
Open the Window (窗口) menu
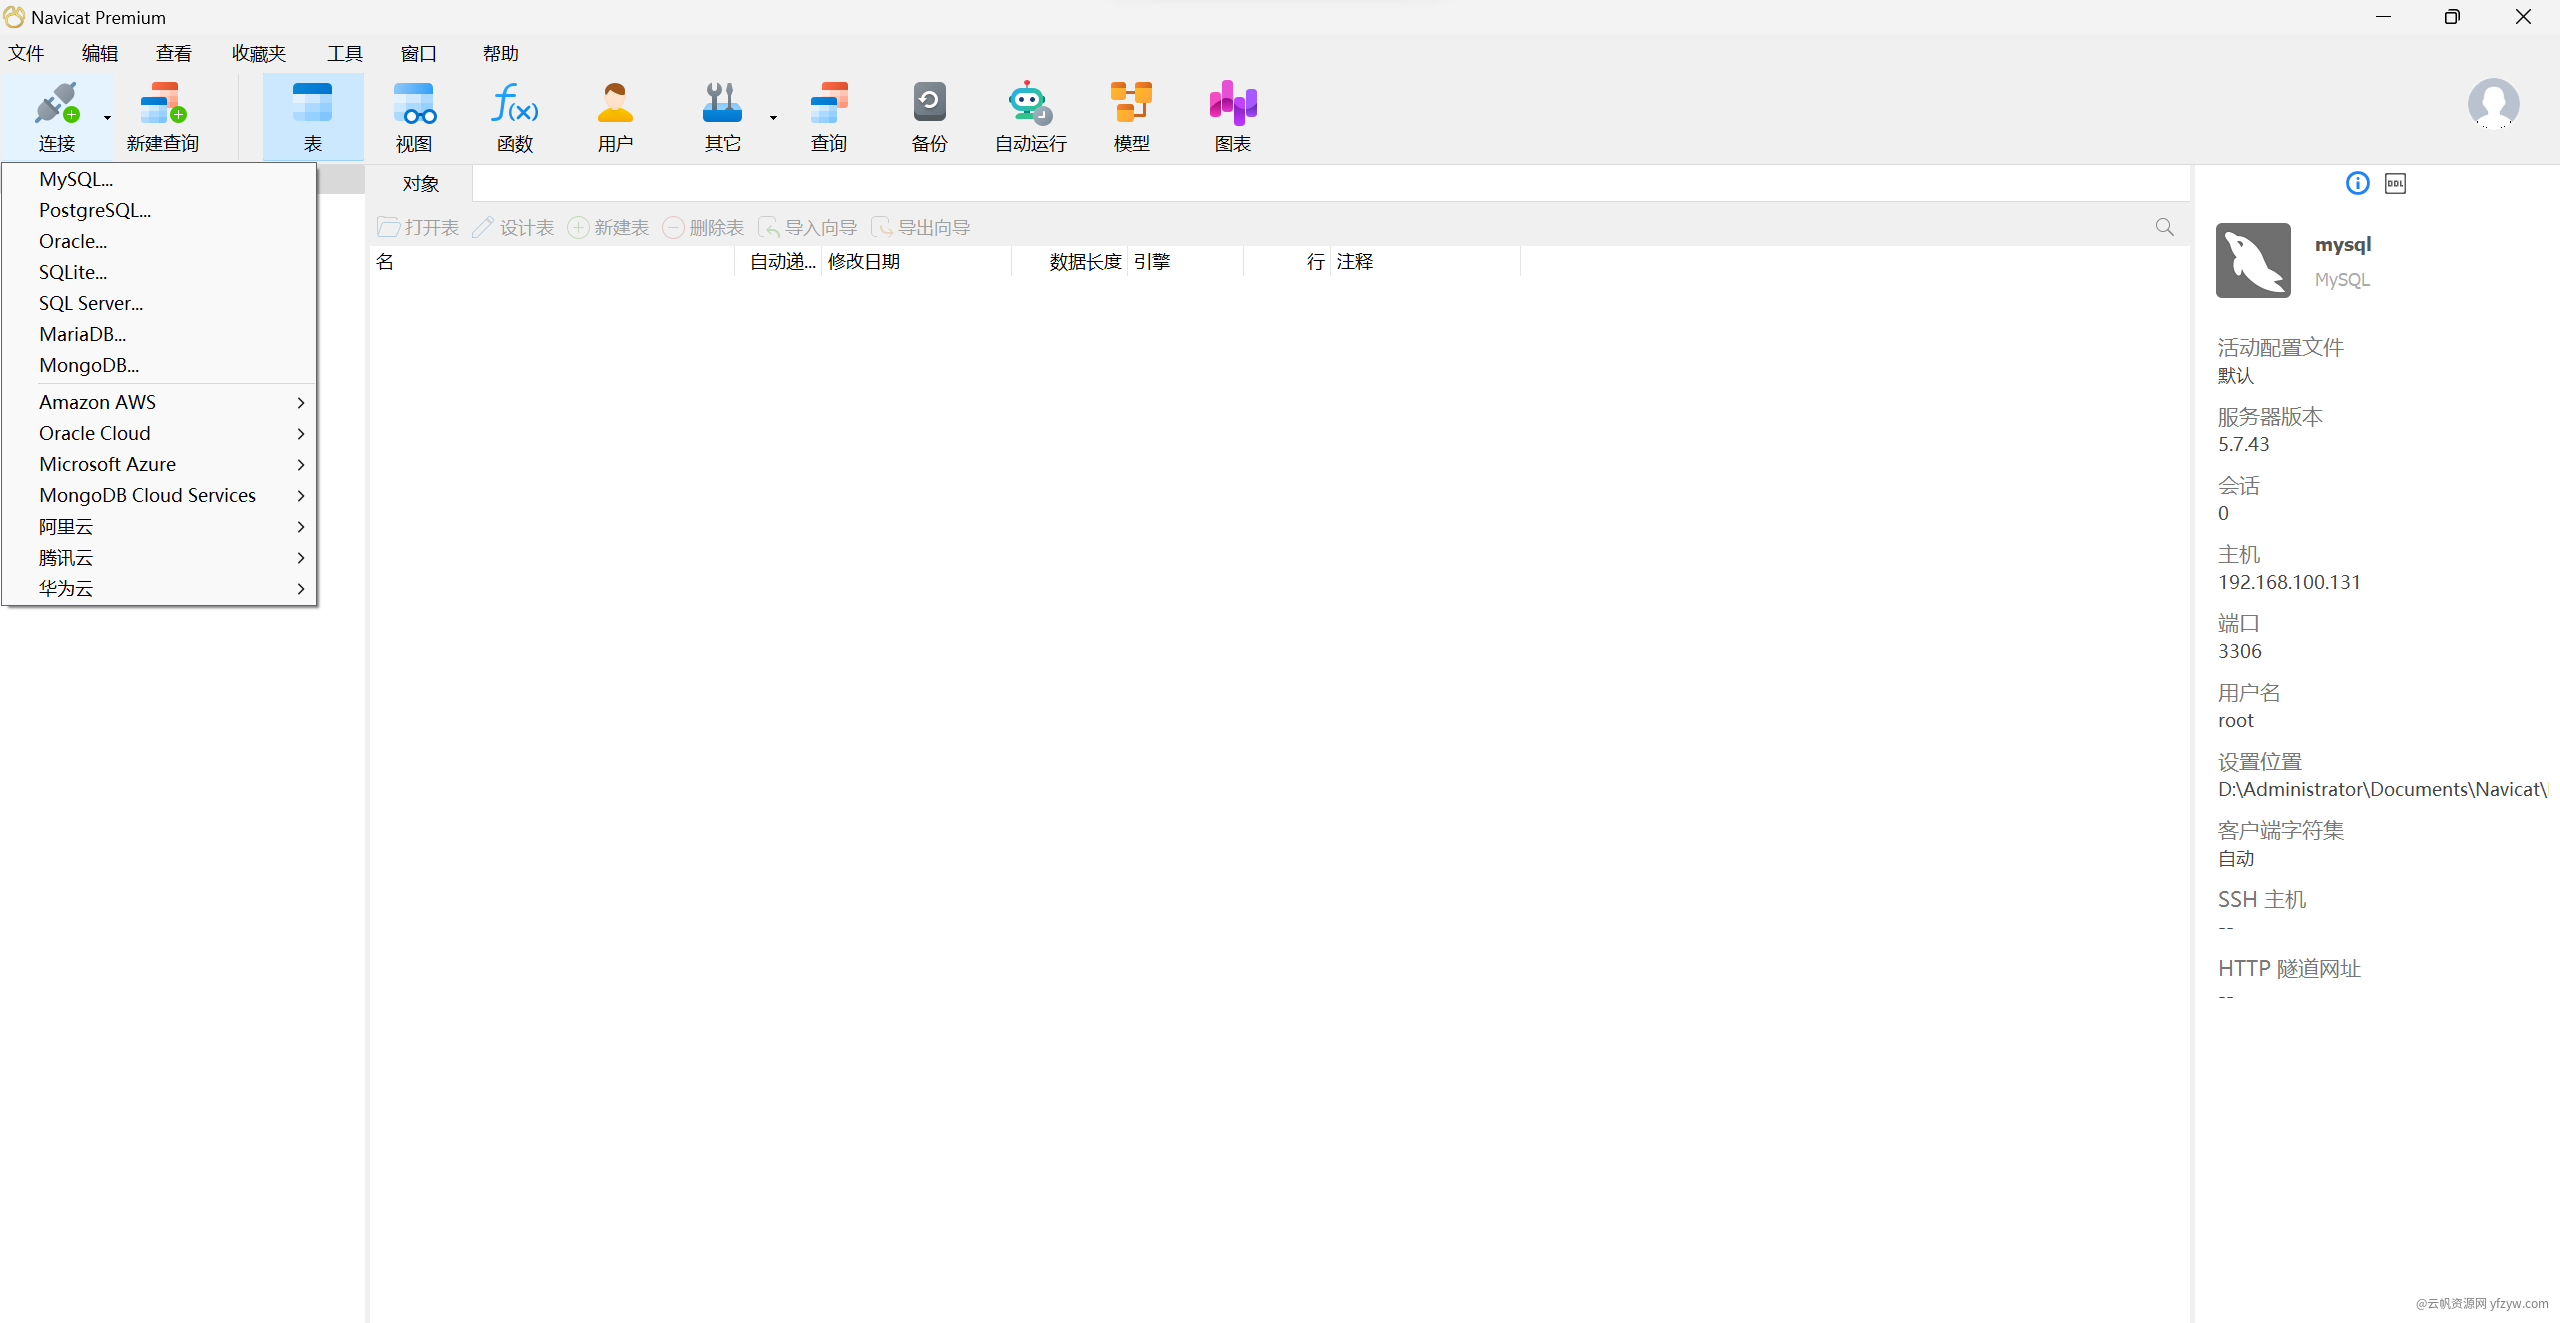pyautogui.click(x=419, y=53)
